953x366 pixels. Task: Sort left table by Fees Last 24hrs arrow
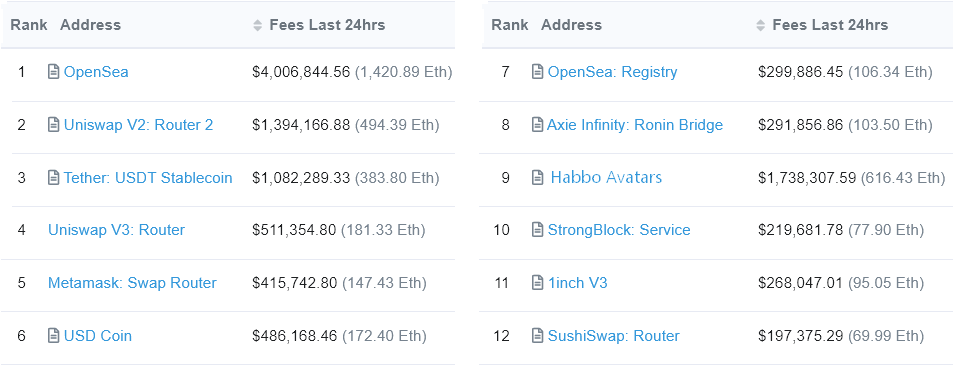258,25
